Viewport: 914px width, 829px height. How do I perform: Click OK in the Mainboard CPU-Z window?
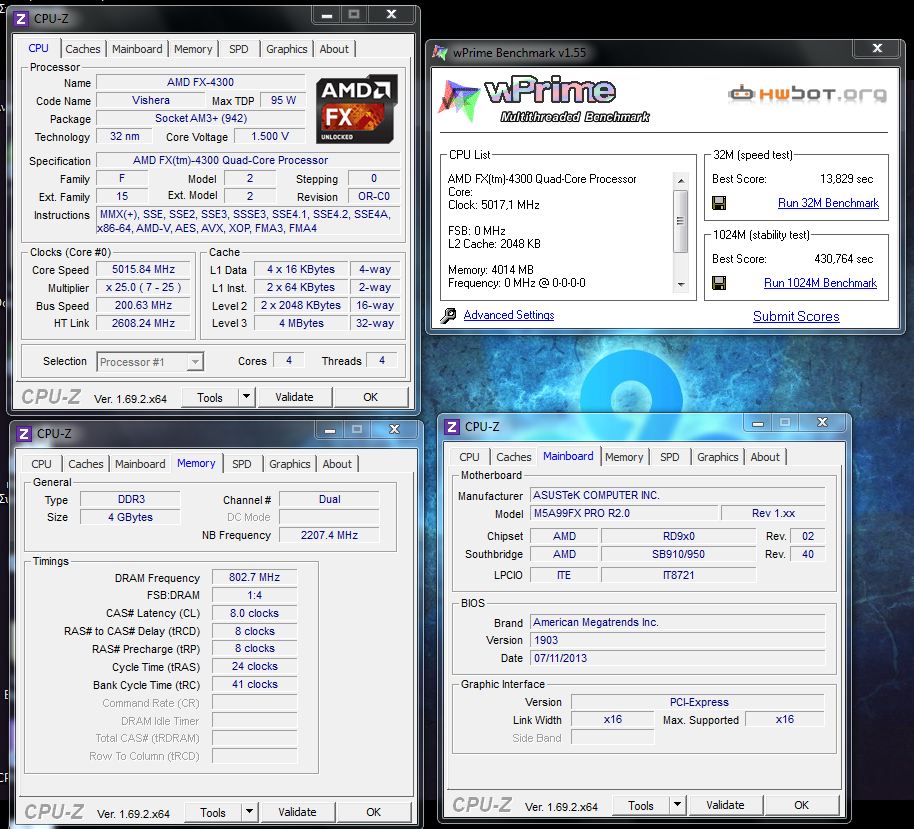tap(801, 805)
